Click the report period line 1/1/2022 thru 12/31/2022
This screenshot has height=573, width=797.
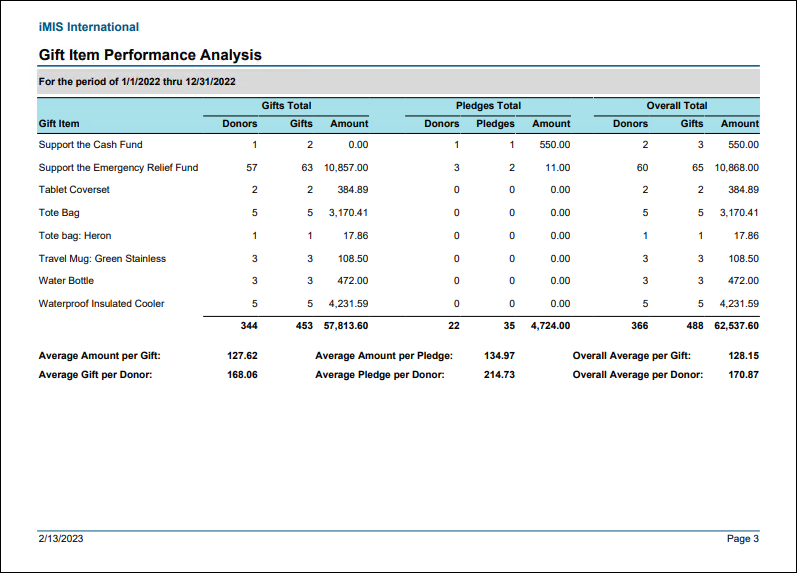[x=137, y=82]
